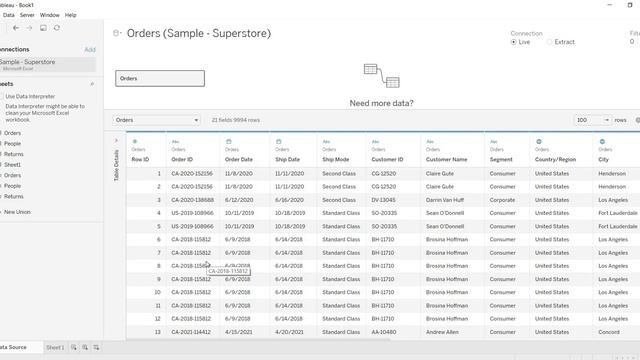Click the Abc type icon above Customer ID

(x=375, y=142)
